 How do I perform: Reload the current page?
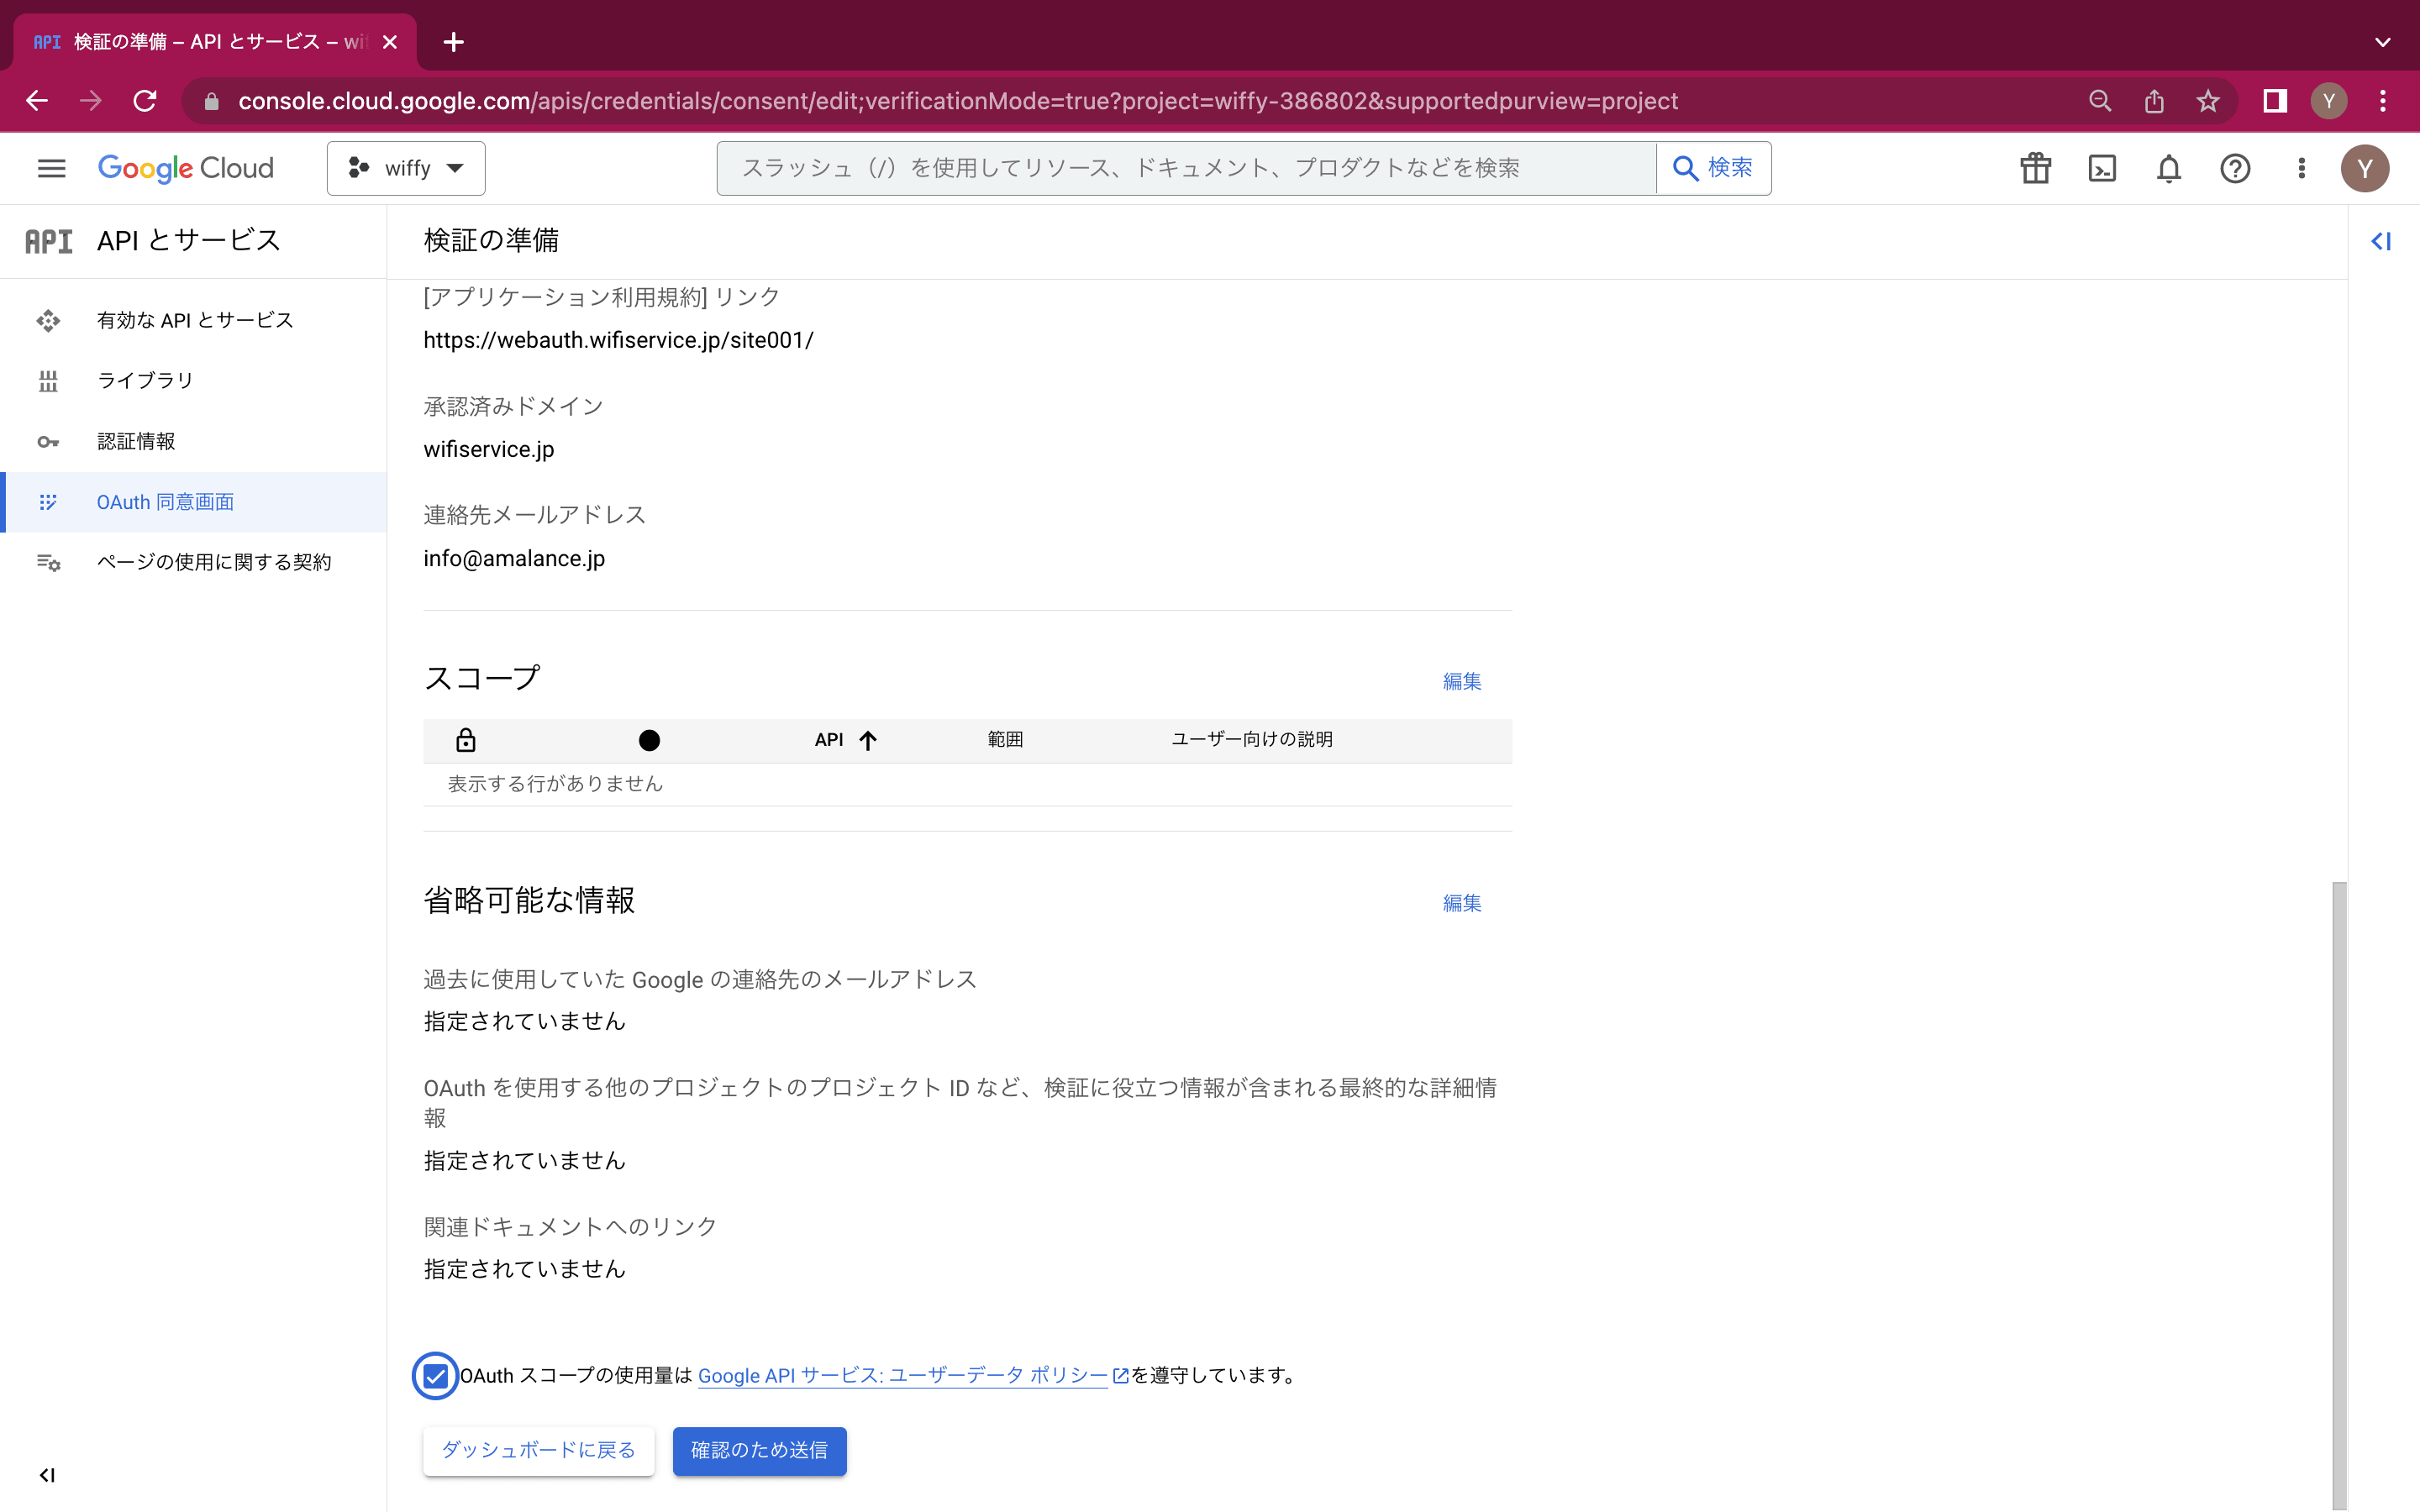145,101
